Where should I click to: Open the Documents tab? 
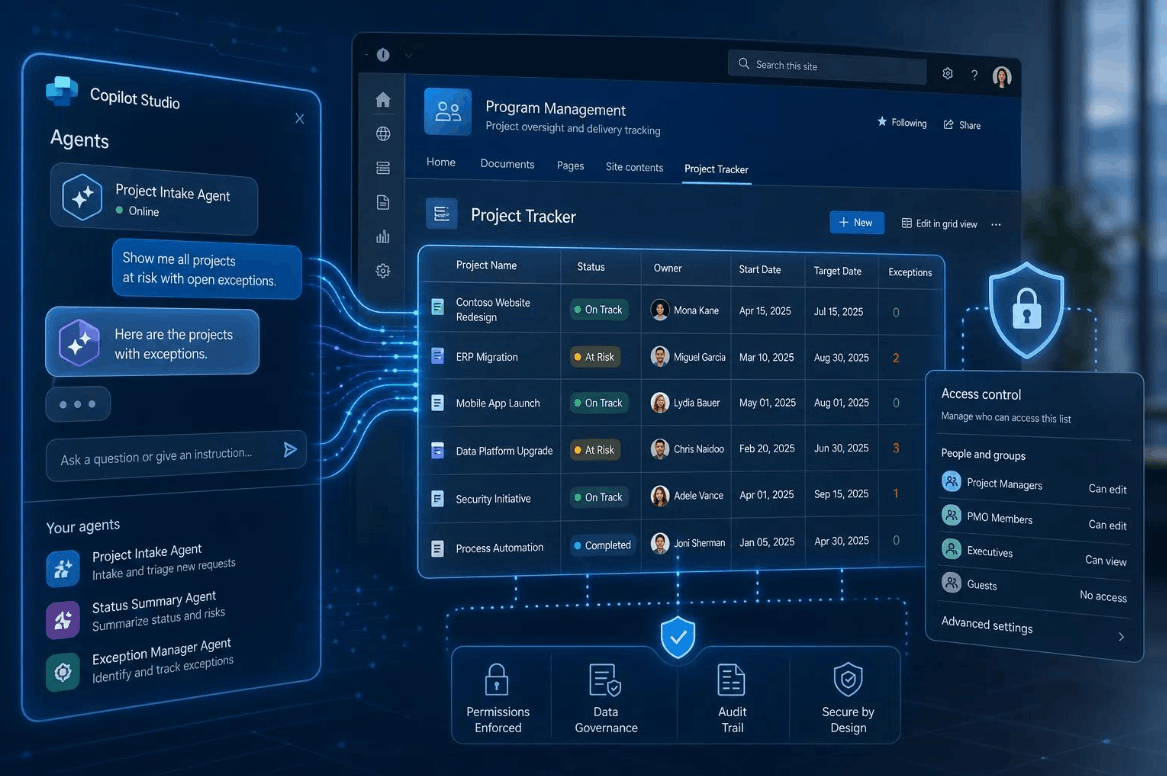coord(507,164)
